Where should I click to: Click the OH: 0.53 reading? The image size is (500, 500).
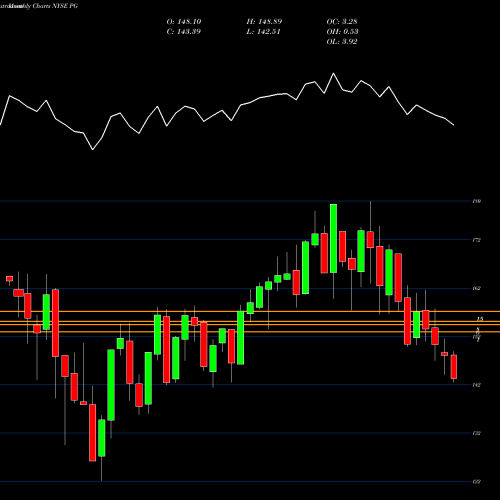pos(342,32)
